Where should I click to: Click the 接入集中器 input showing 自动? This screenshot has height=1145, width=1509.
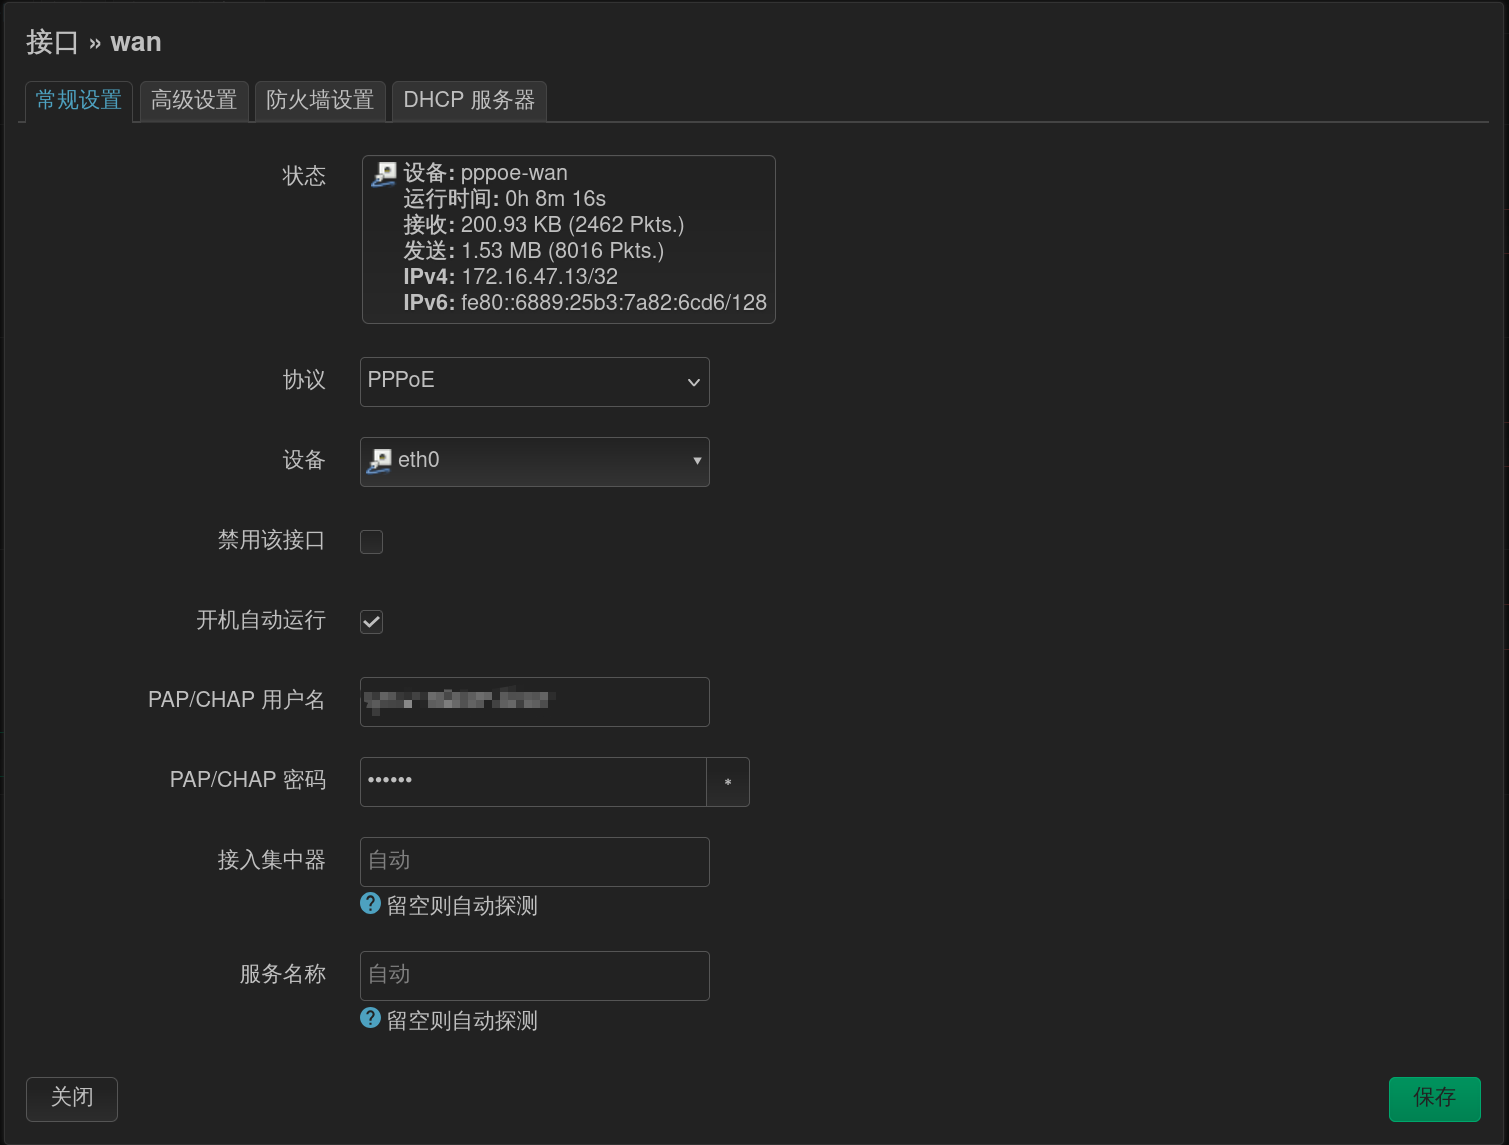coord(534,861)
